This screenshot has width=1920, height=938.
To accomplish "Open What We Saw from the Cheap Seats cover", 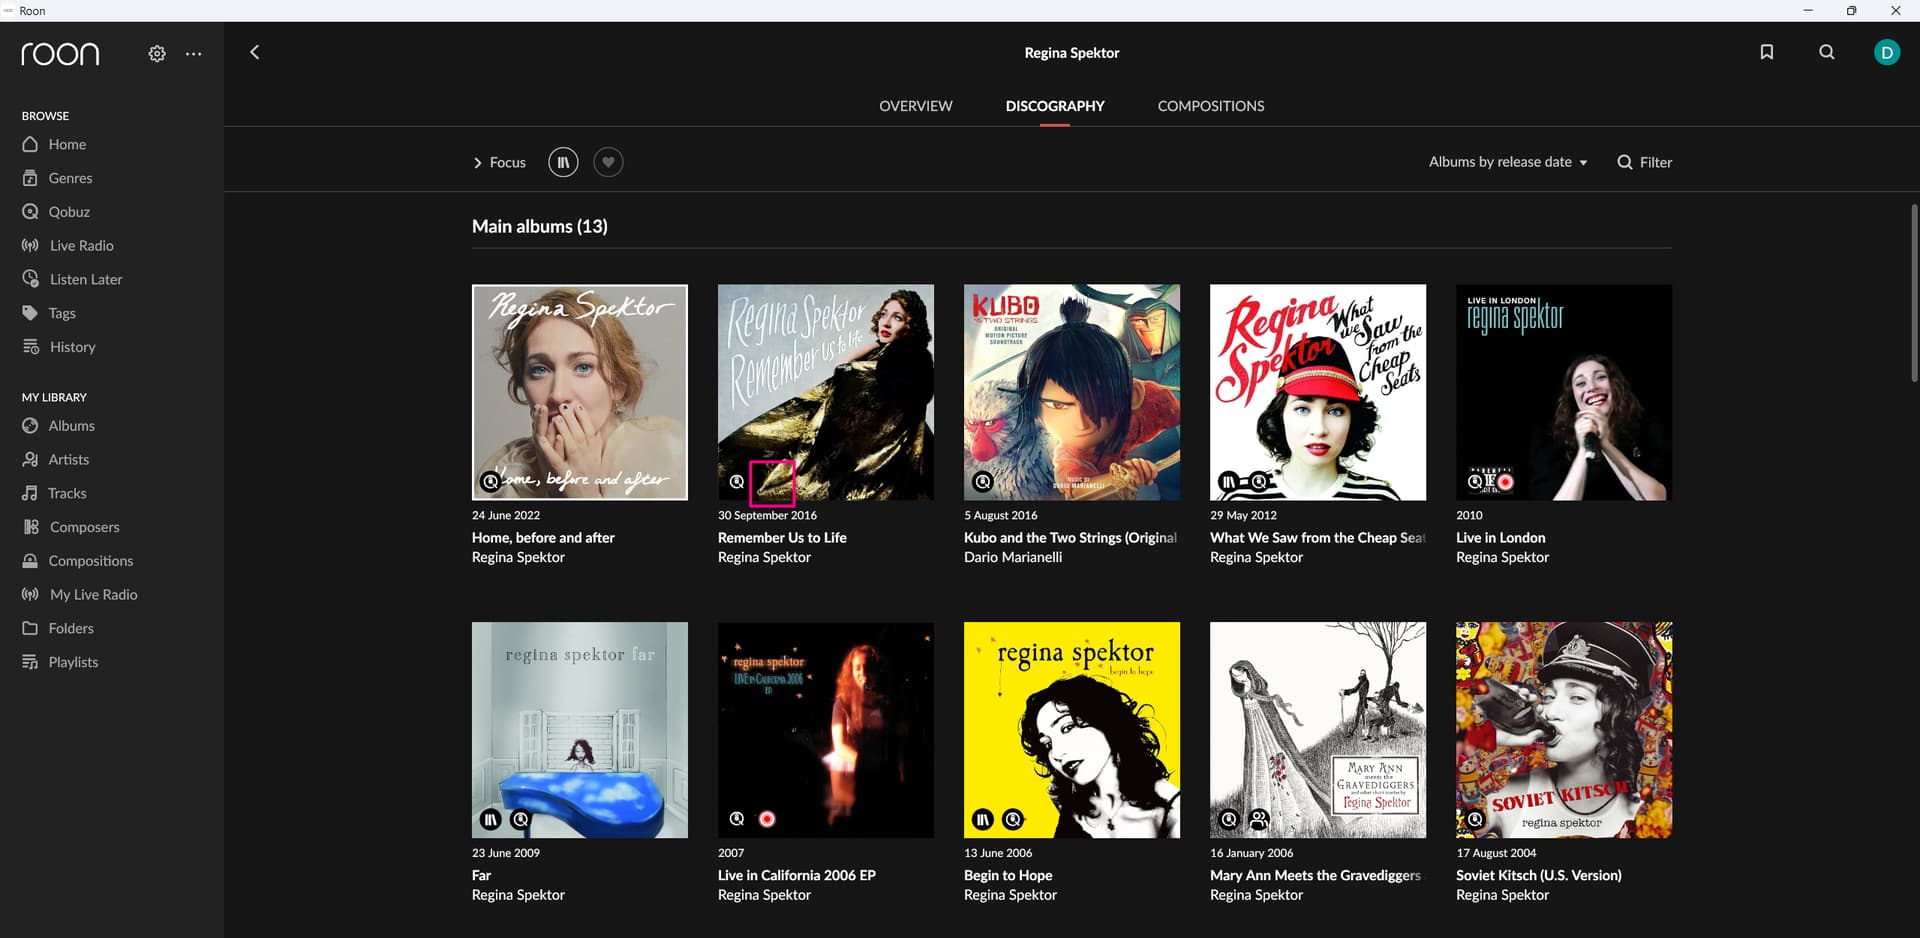I will 1318,392.
